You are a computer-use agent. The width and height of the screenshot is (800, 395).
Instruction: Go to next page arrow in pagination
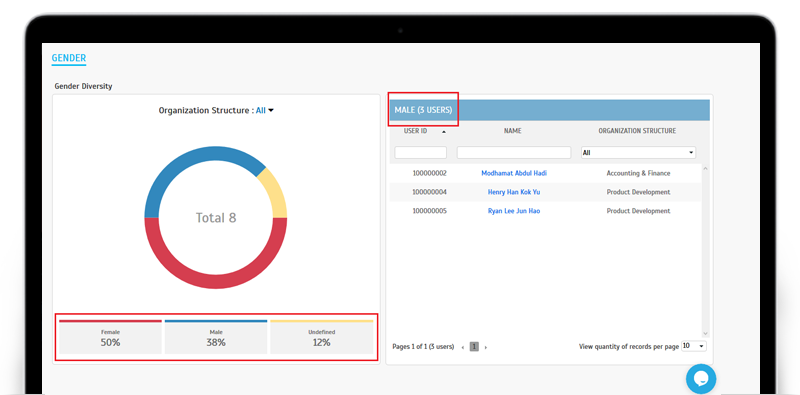(x=486, y=347)
